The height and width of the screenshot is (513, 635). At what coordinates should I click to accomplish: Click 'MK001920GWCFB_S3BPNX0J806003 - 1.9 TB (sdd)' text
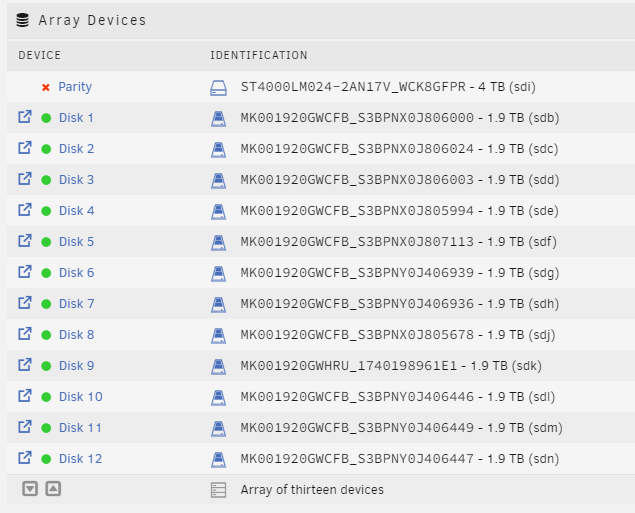(400, 180)
